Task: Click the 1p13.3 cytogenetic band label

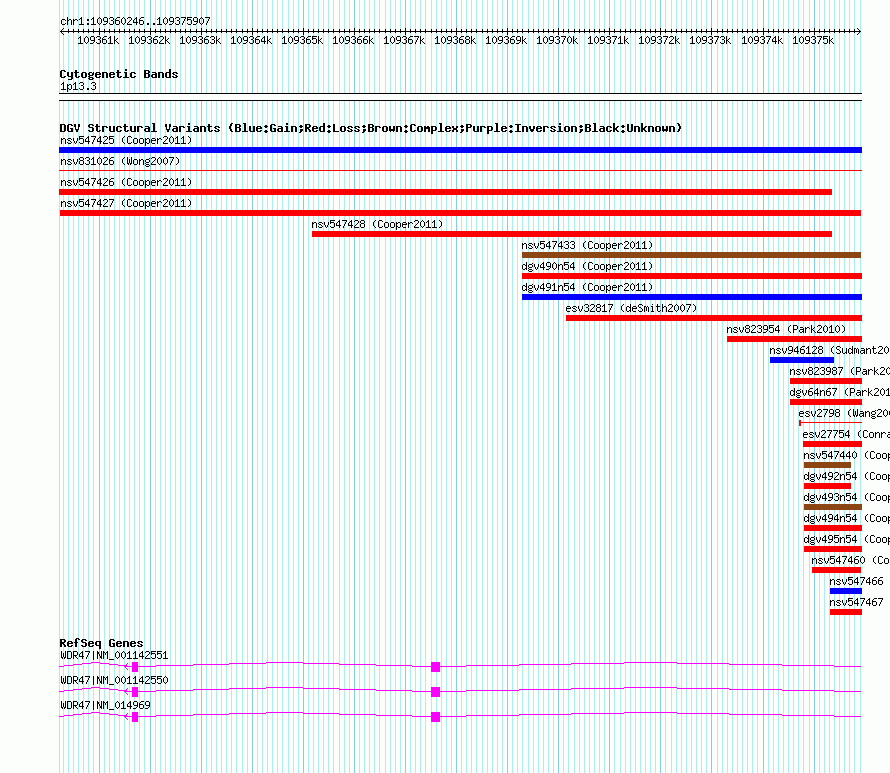Action: click(78, 86)
